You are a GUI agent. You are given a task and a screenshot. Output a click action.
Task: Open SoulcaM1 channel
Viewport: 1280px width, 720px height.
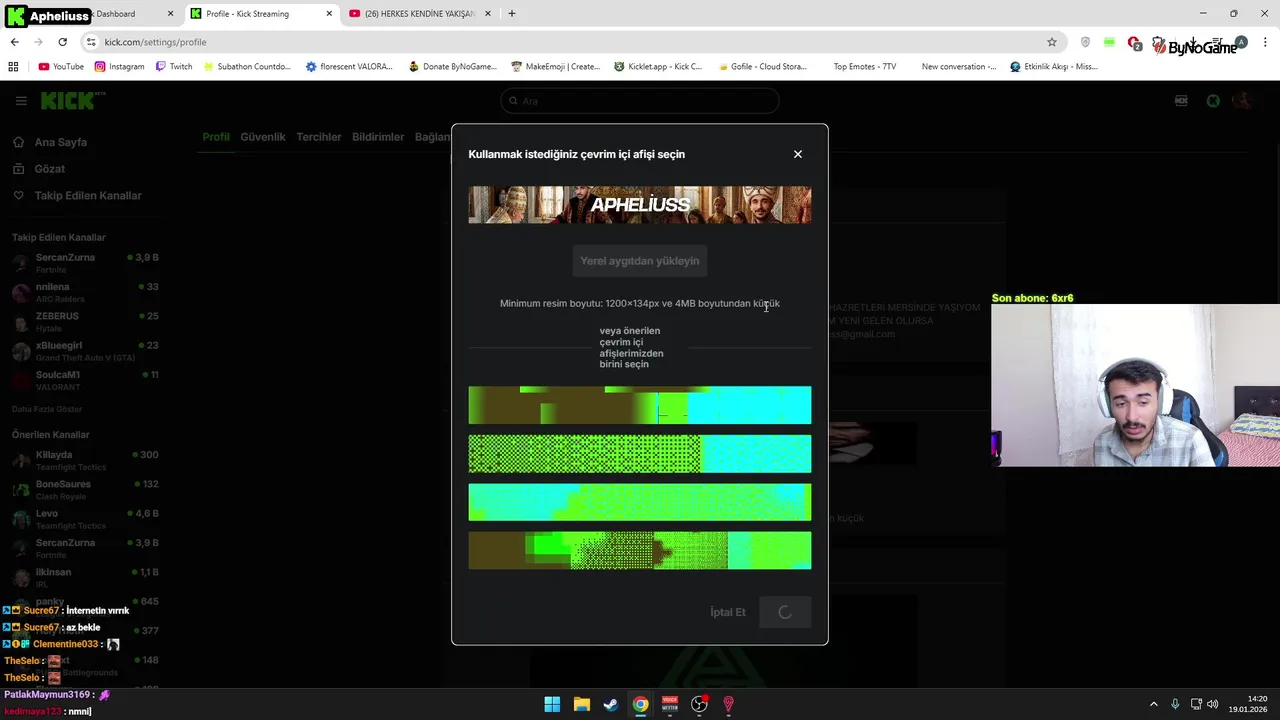[x=85, y=380]
